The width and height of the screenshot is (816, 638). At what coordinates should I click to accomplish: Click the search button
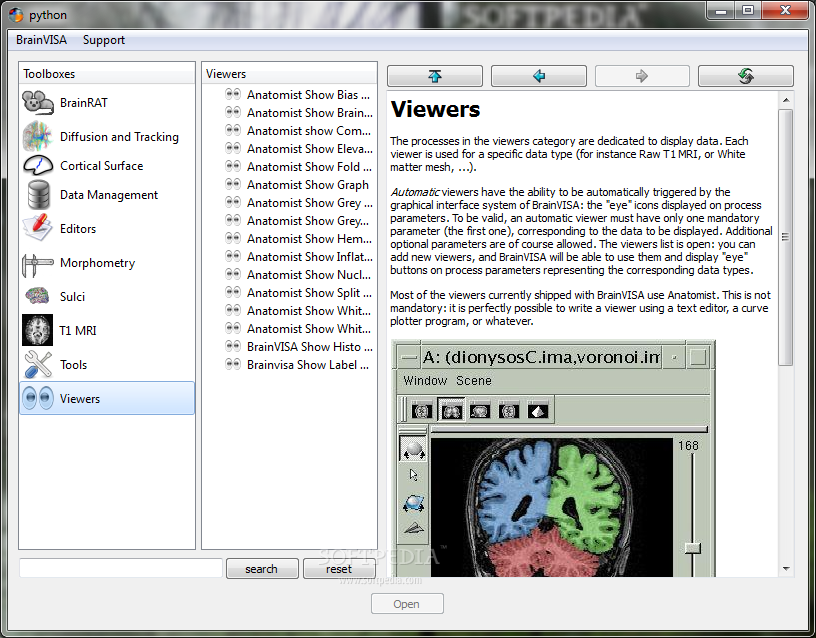click(x=262, y=569)
